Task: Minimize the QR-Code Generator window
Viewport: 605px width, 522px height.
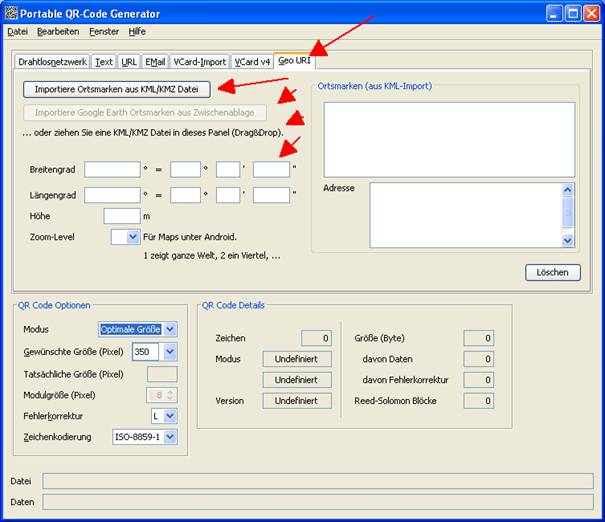Action: click(x=554, y=14)
